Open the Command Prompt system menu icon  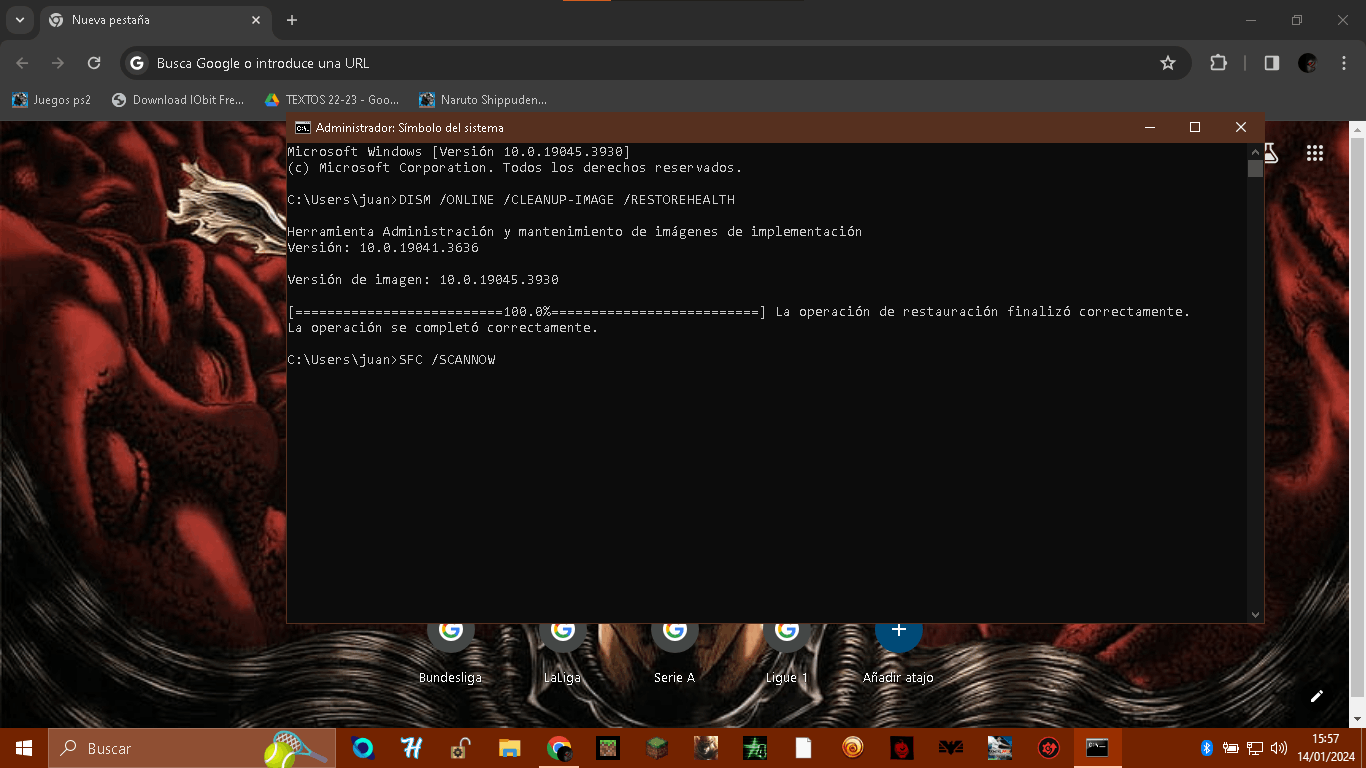[302, 128]
